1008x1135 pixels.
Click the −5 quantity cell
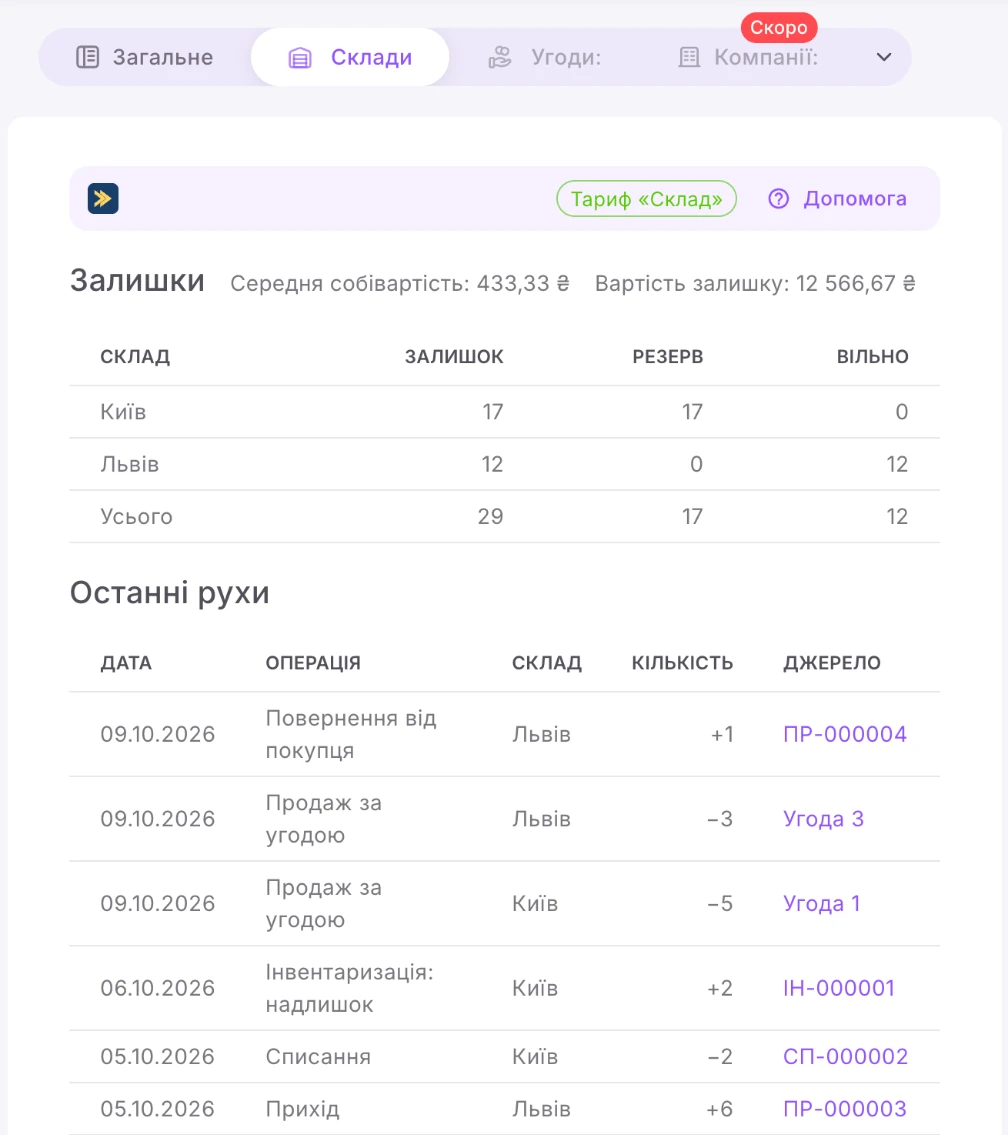click(720, 903)
